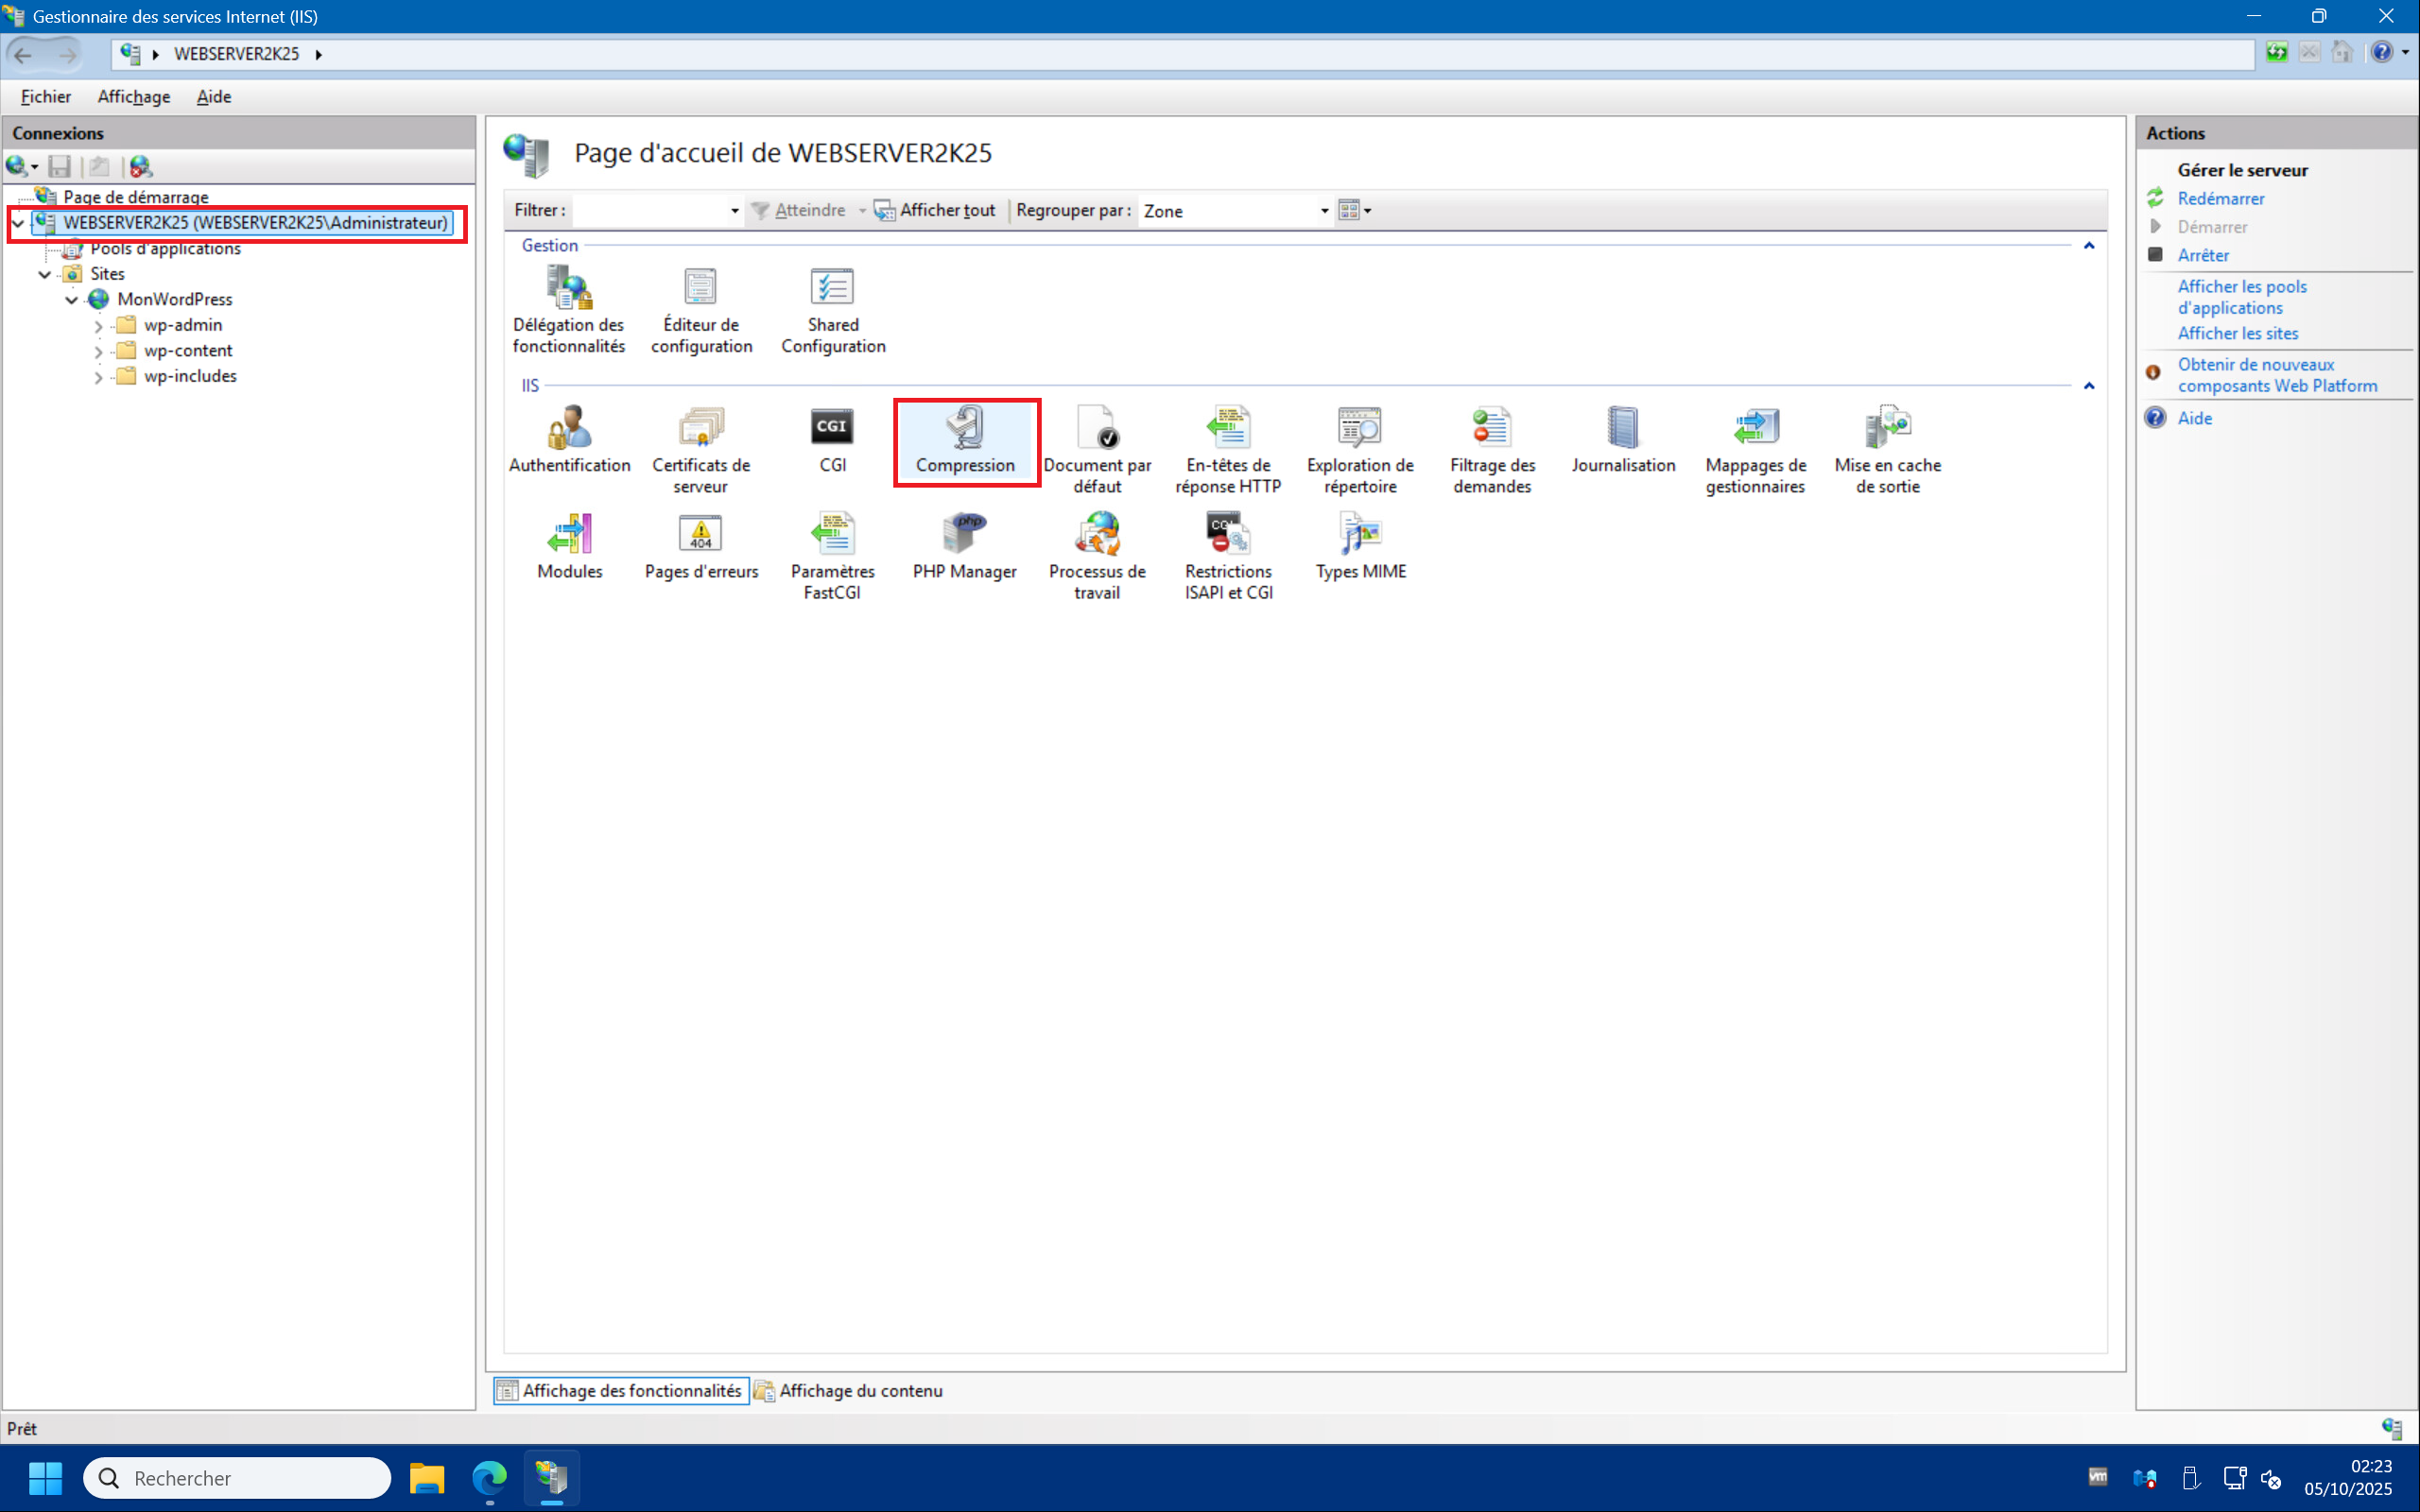Open the Regrouper par Zone dropdown
This screenshot has width=2420, height=1512.
[x=1323, y=211]
